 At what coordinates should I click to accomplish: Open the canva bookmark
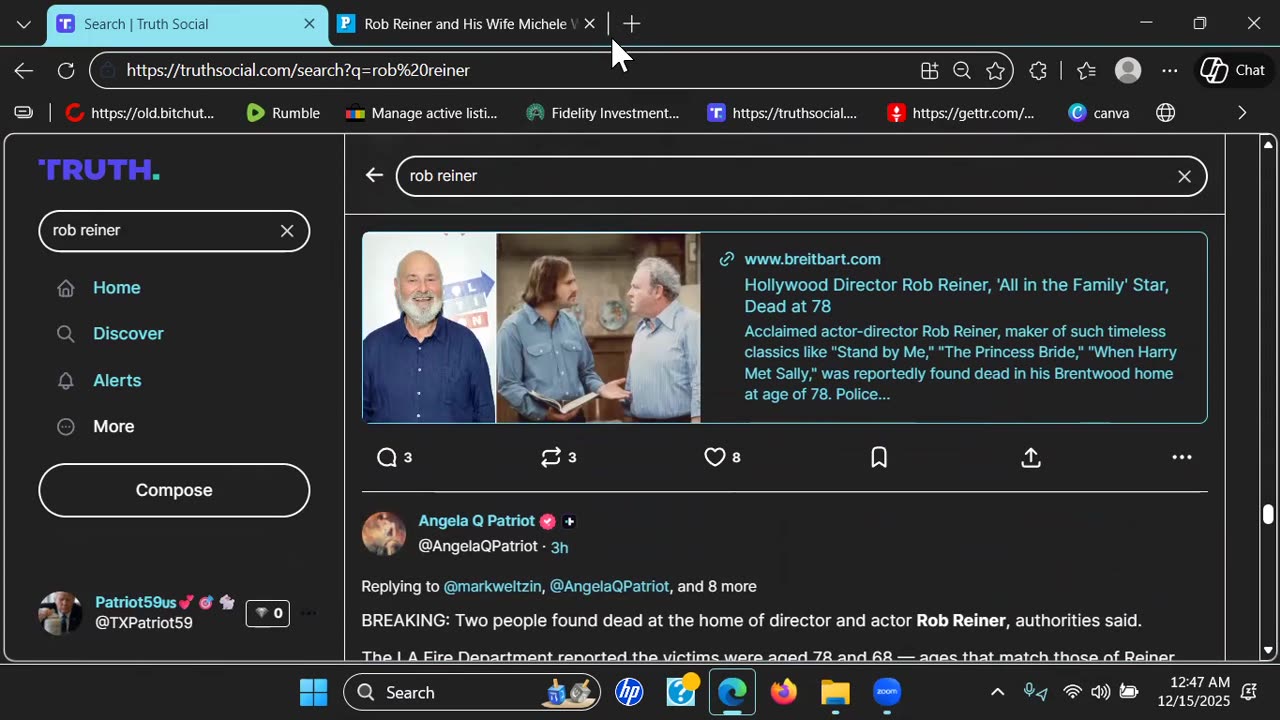coord(1099,113)
